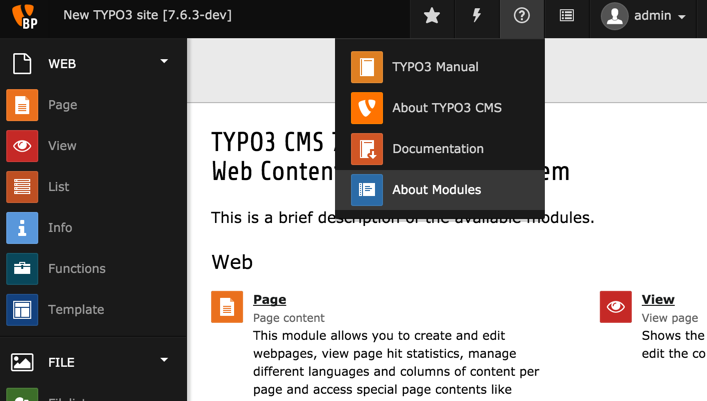Open the Info module
This screenshot has width=707, height=401.
point(60,228)
